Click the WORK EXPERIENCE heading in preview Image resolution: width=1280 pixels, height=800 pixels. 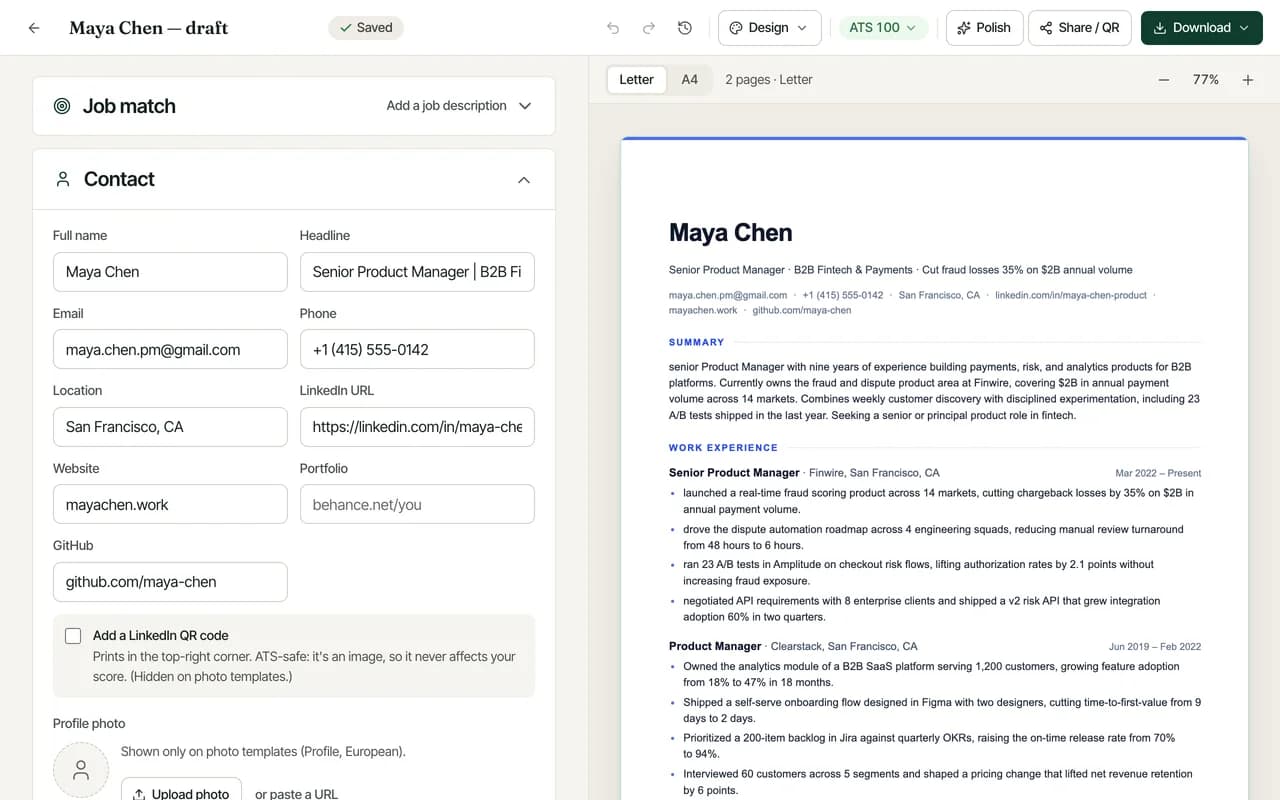click(x=723, y=448)
